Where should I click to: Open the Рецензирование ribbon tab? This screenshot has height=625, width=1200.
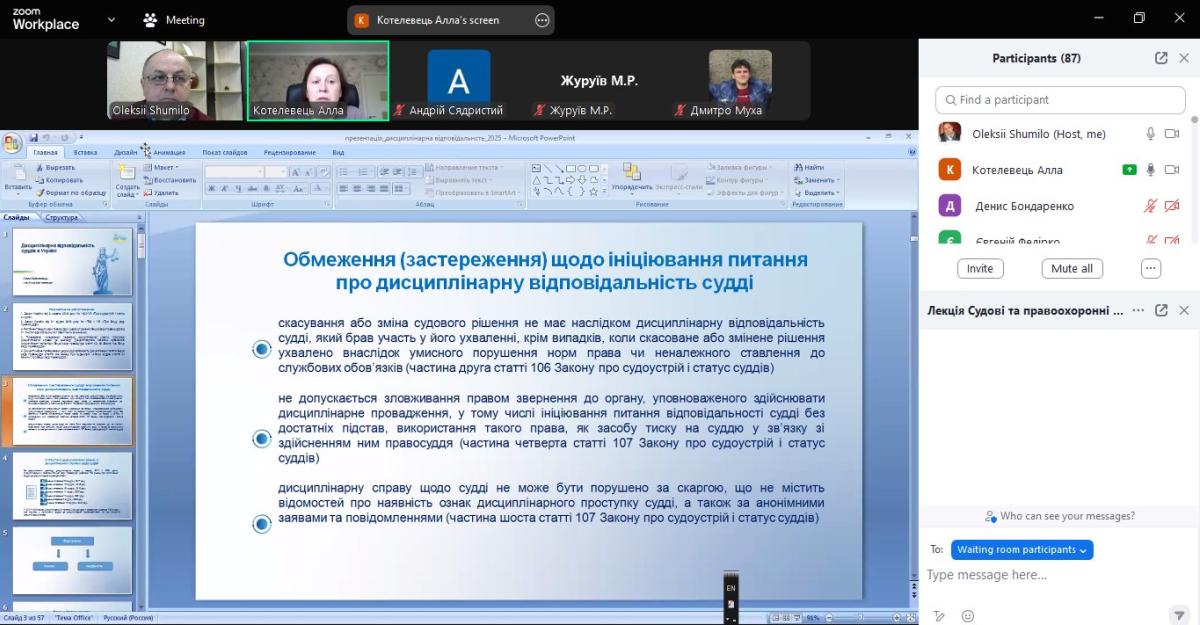(x=290, y=152)
